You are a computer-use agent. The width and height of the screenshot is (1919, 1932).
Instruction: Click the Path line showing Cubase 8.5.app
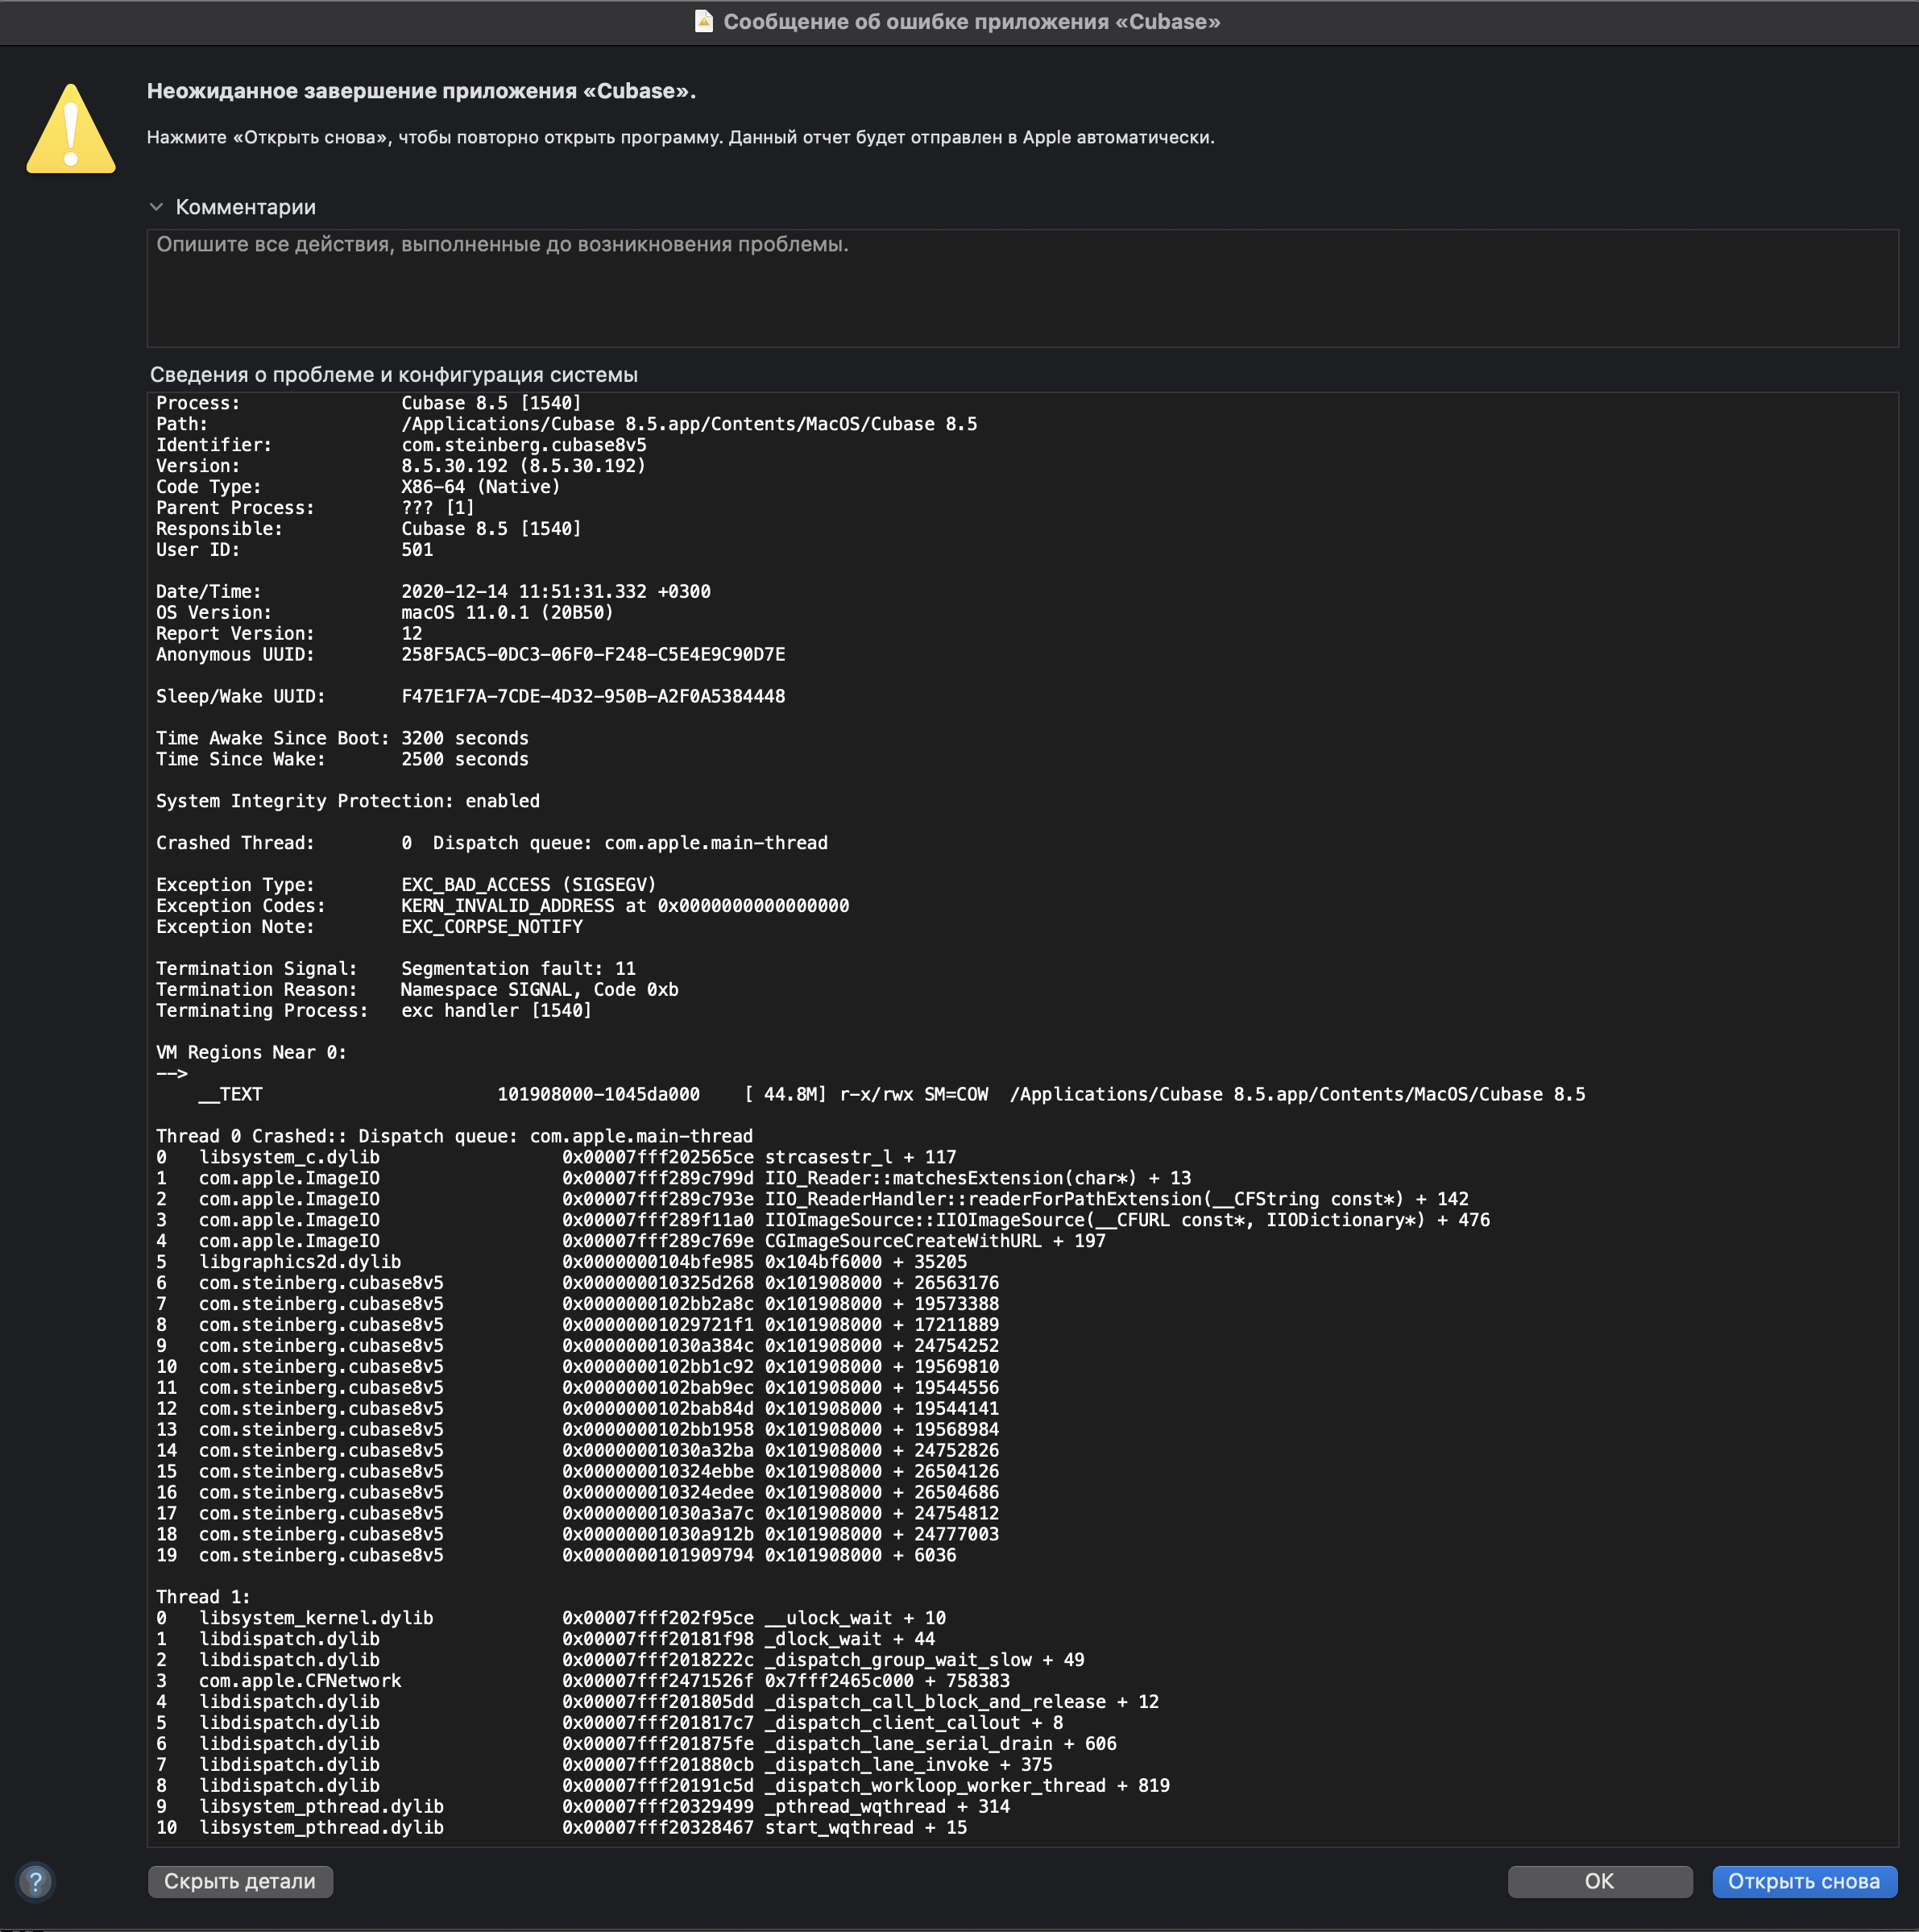566,424
